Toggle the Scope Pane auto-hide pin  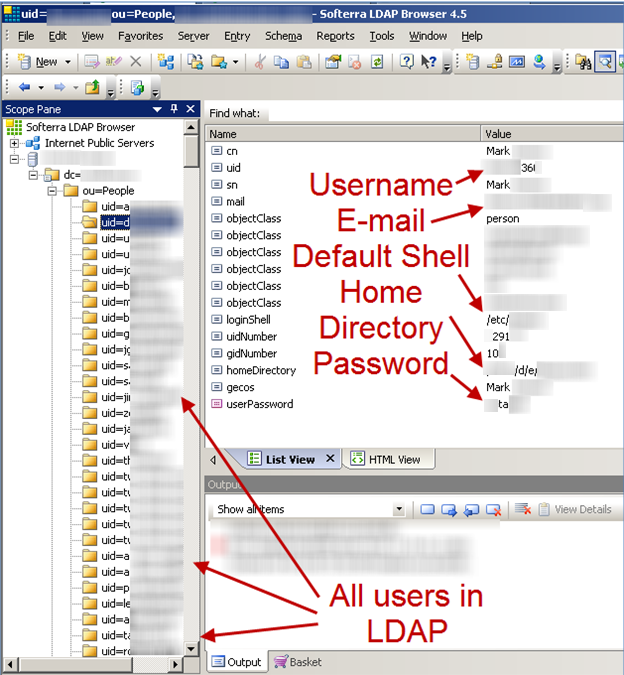(174, 109)
